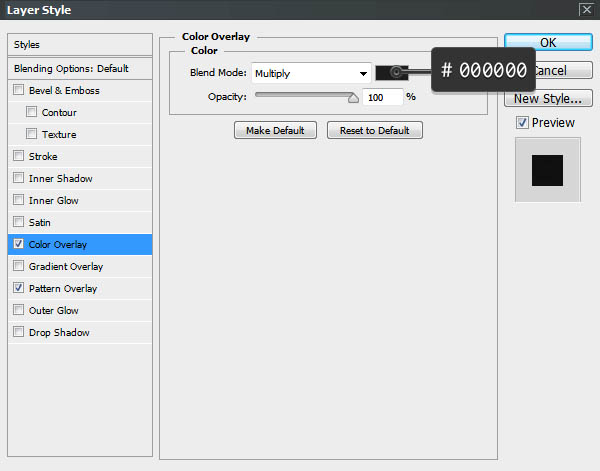Toggle the Preview checkbox
The image size is (600, 471).
(x=523, y=123)
